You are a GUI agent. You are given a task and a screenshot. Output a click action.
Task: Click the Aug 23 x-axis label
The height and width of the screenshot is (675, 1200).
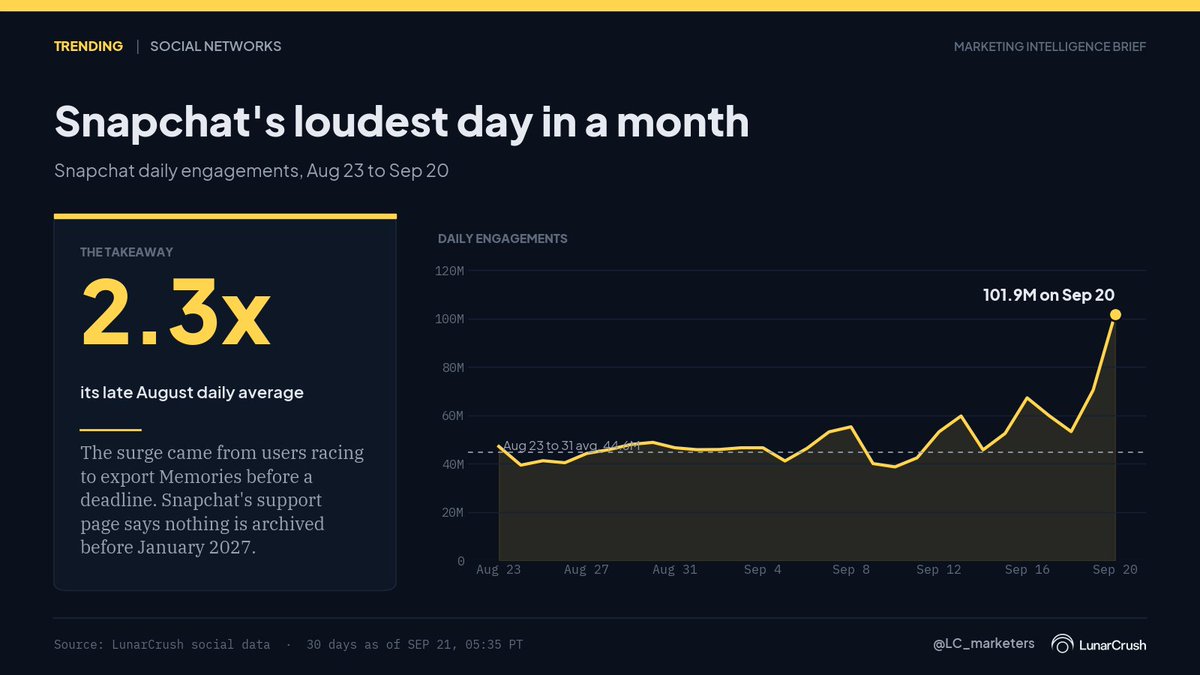[x=499, y=570]
